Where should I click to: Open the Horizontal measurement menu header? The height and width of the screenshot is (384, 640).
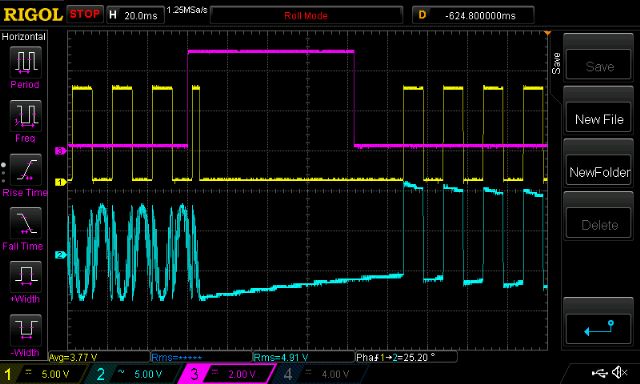tap(24, 37)
